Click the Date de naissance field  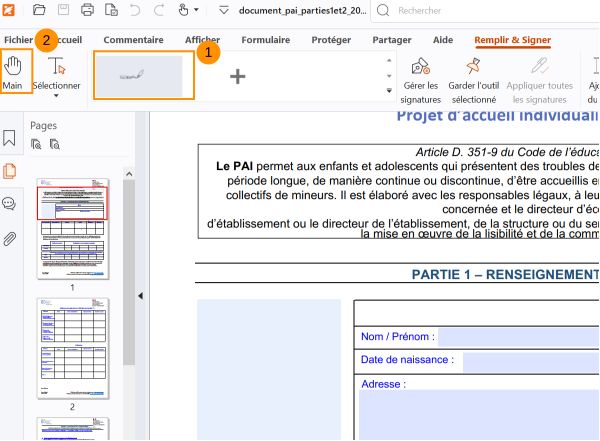point(531,362)
